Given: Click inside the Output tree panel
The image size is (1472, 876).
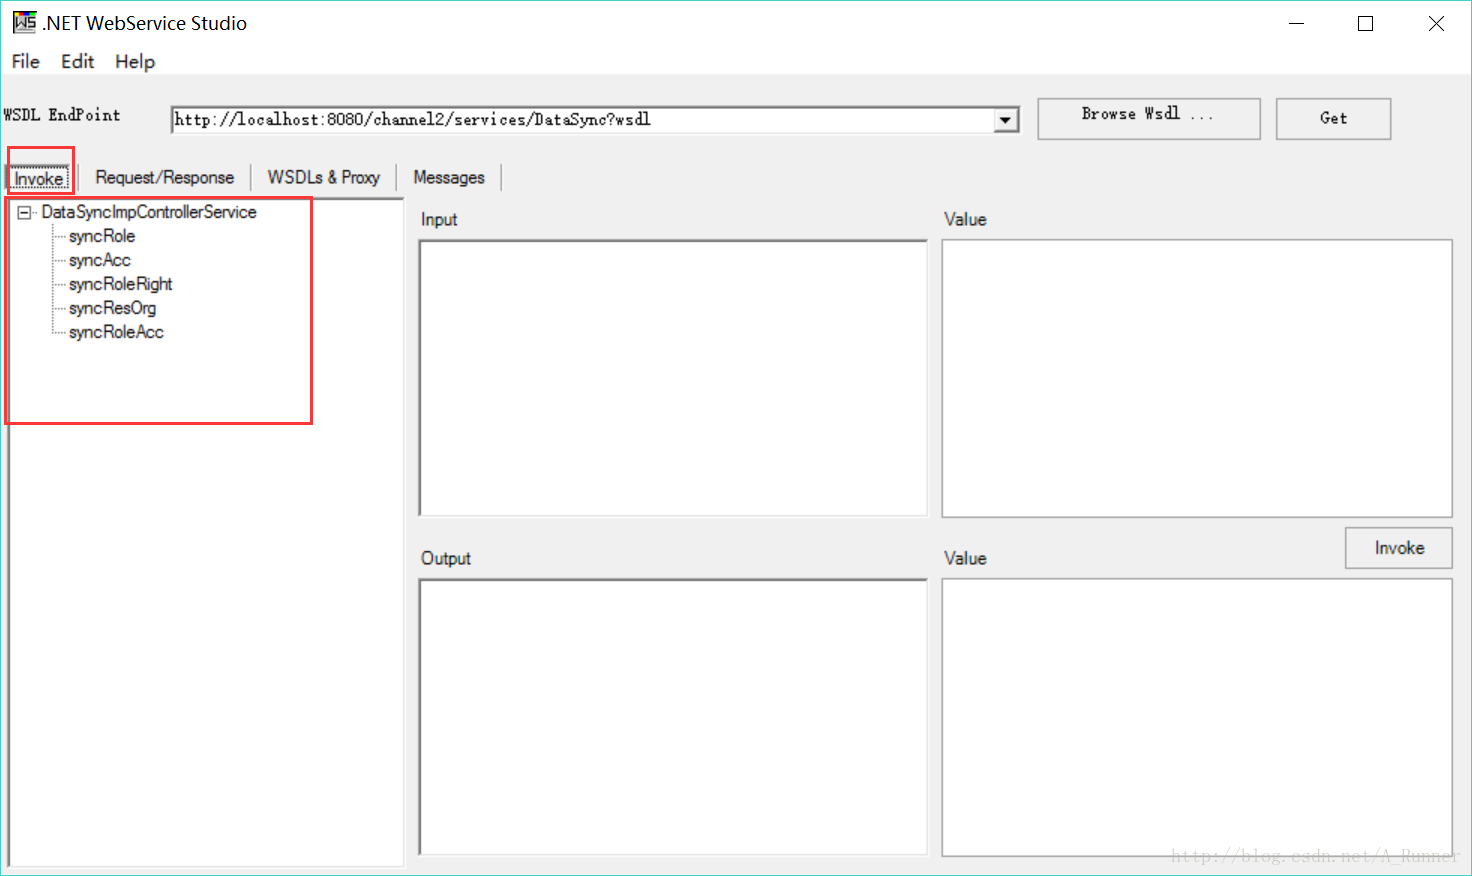Looking at the screenshot, I should (673, 717).
